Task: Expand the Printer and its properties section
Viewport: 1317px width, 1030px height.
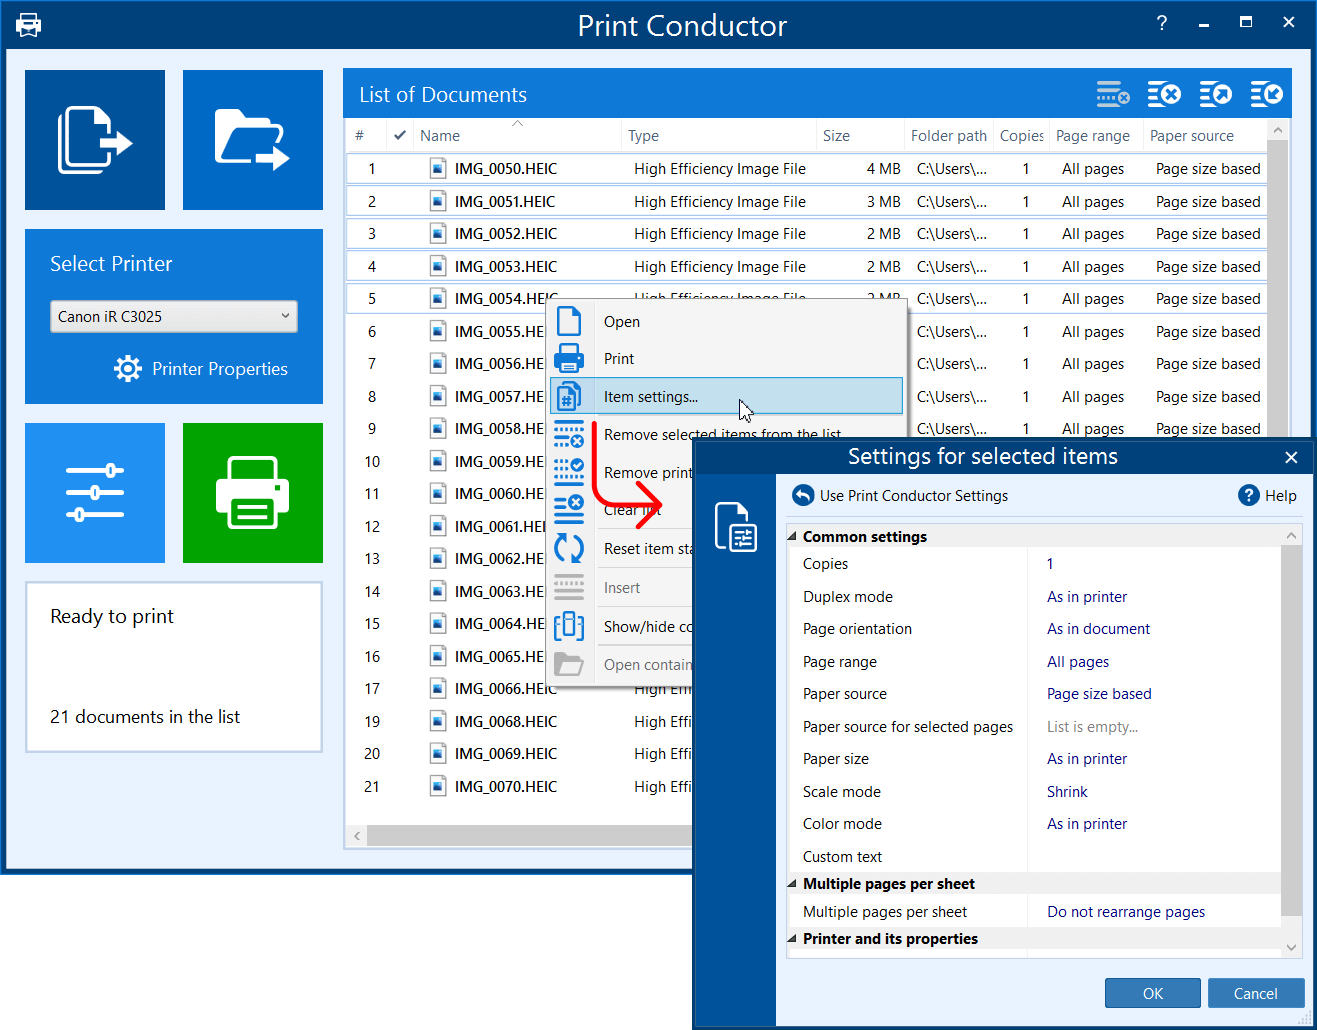Action: click(x=793, y=939)
